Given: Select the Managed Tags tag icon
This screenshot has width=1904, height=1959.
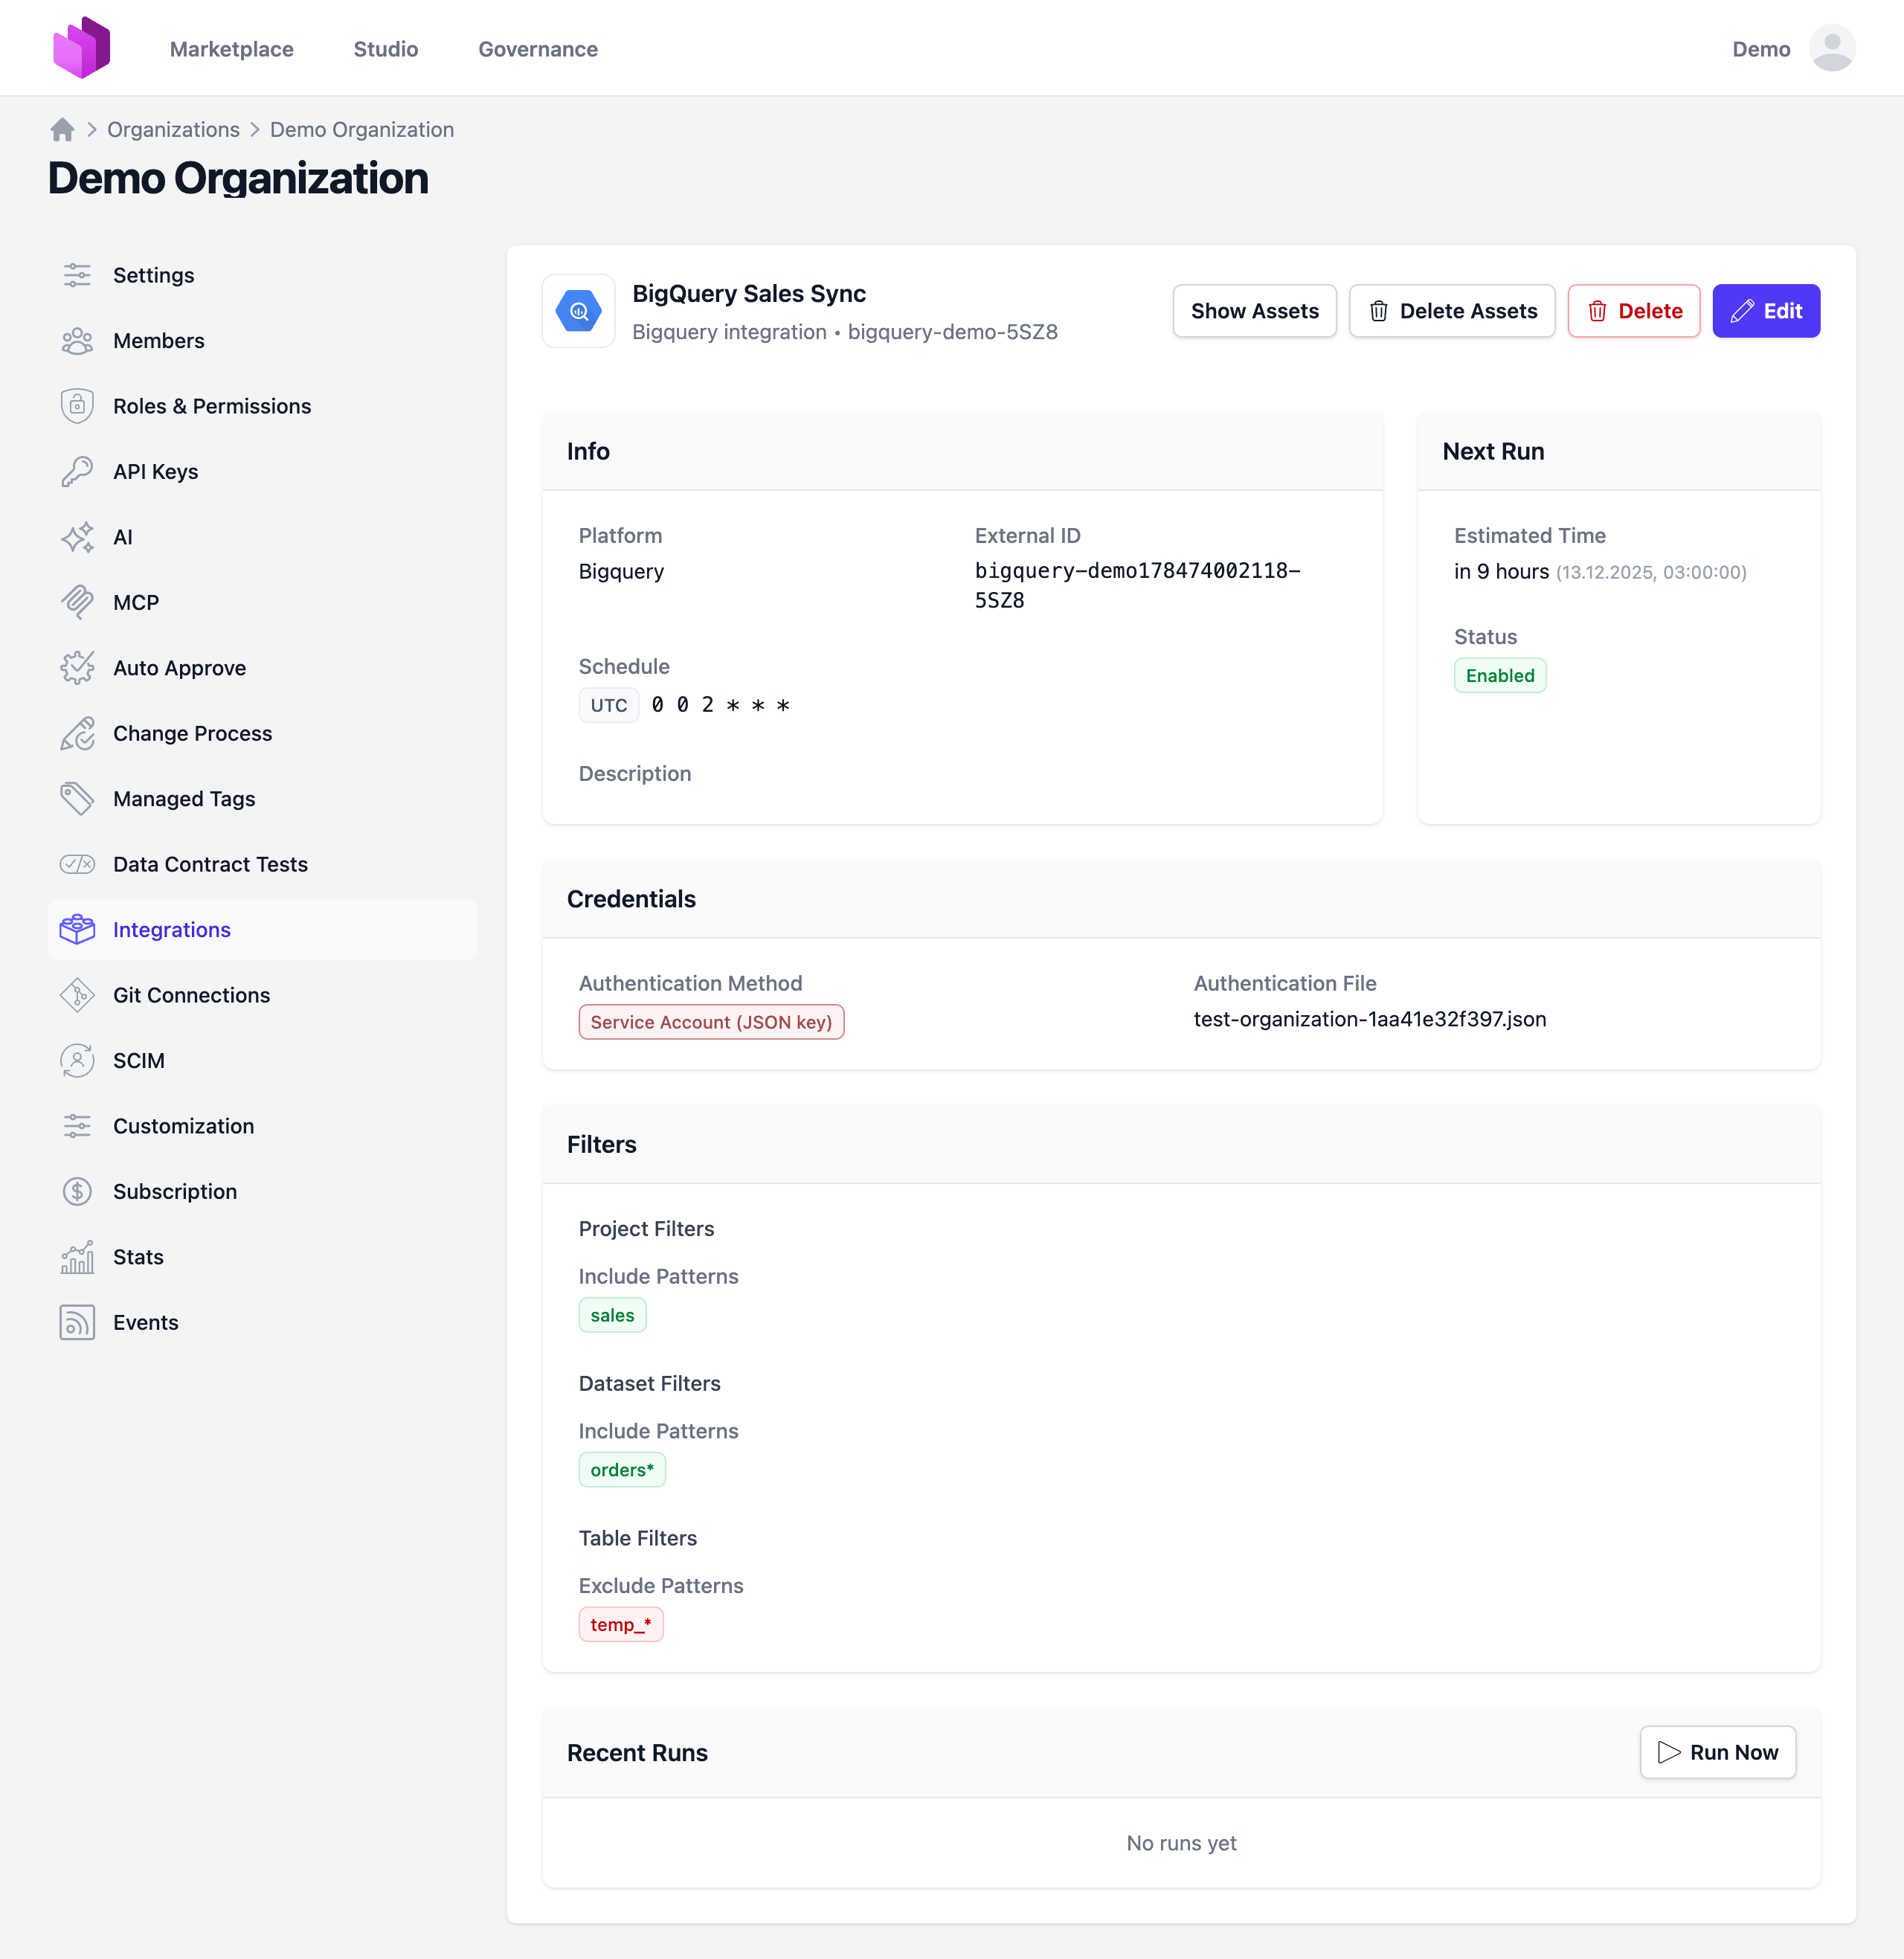Looking at the screenshot, I should pyautogui.click(x=77, y=798).
